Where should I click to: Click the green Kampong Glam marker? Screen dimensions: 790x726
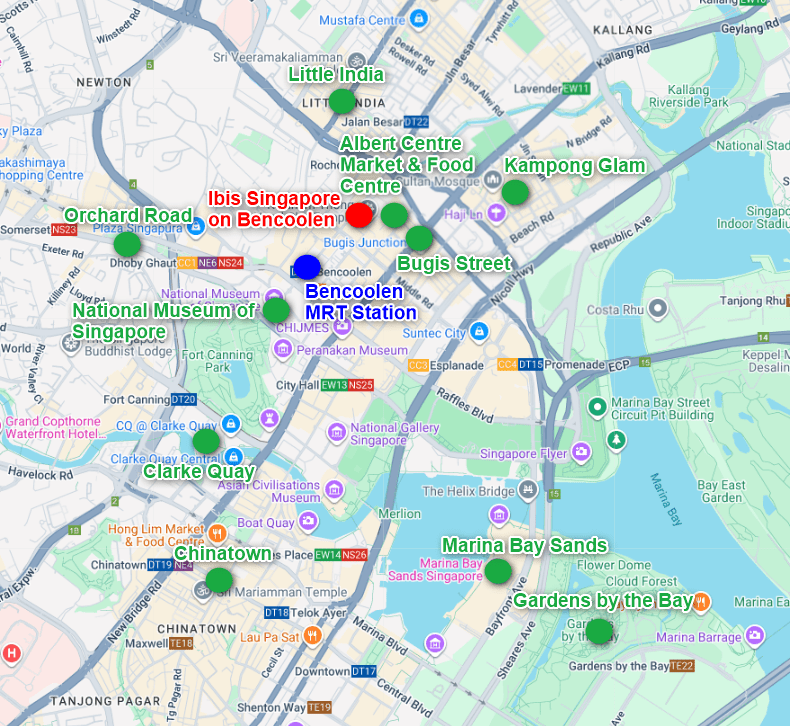515,192
